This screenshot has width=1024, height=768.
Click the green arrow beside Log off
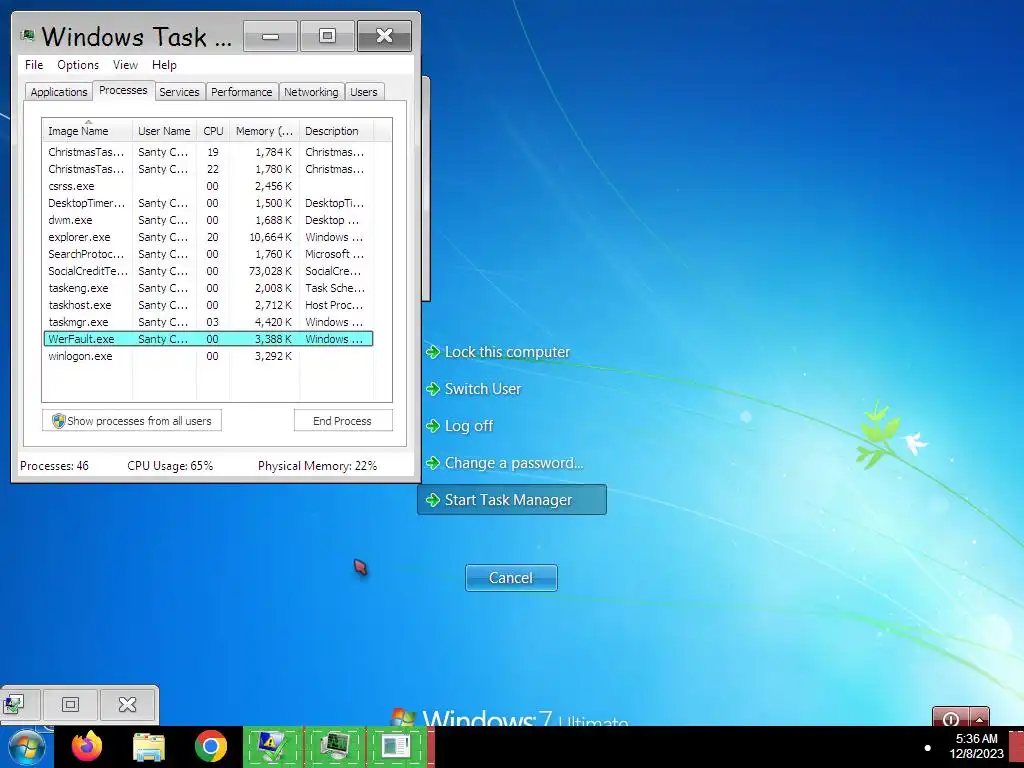click(432, 426)
